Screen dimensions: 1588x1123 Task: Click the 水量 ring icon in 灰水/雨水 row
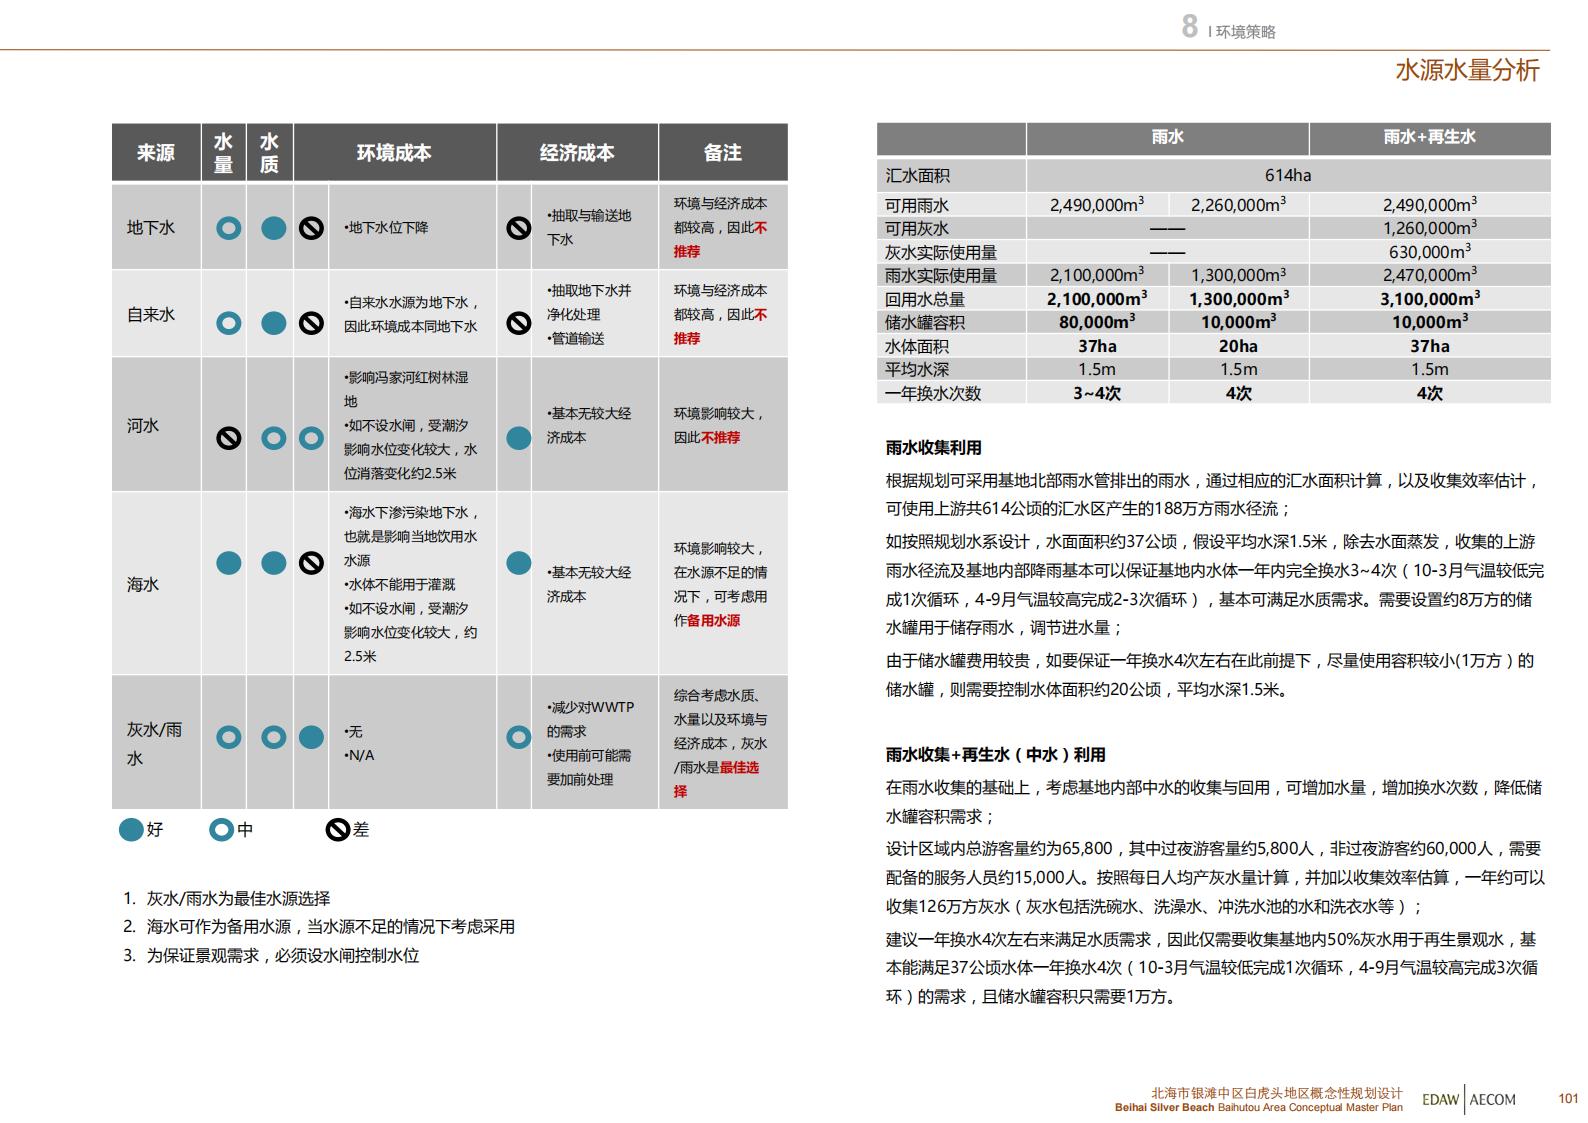pos(229,738)
